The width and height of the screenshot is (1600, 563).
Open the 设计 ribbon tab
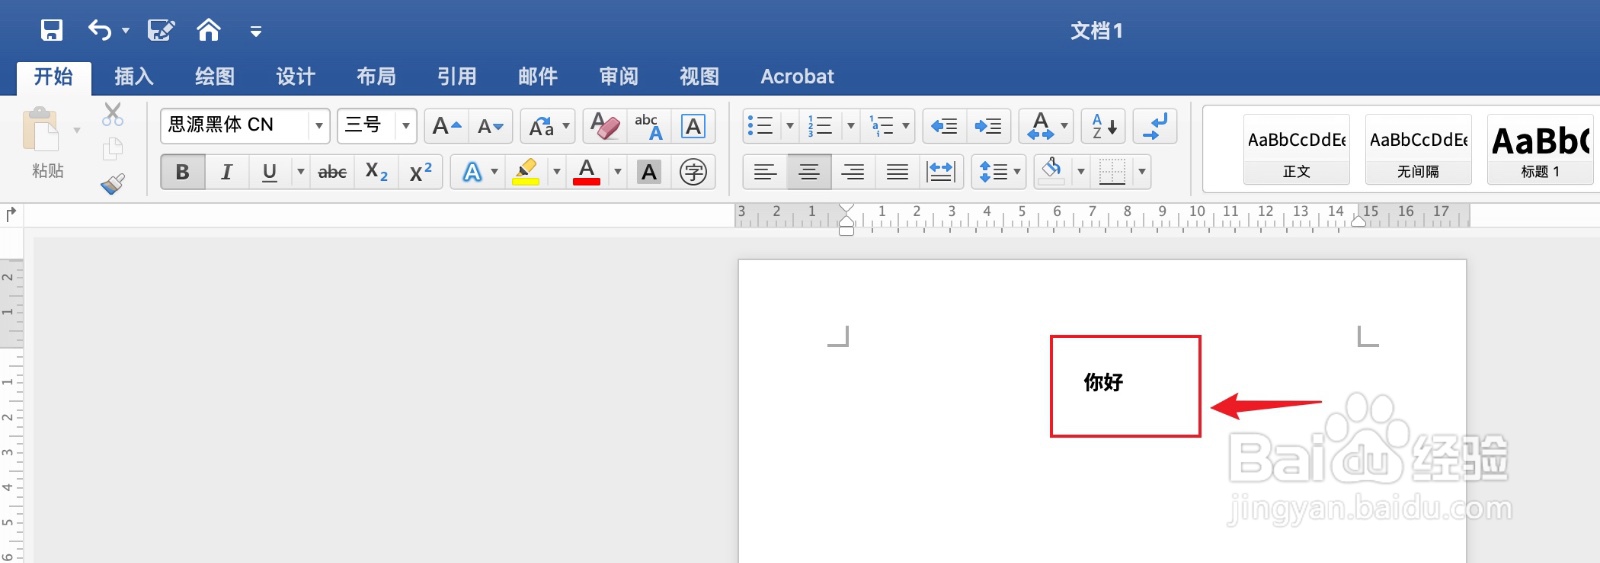pos(295,76)
